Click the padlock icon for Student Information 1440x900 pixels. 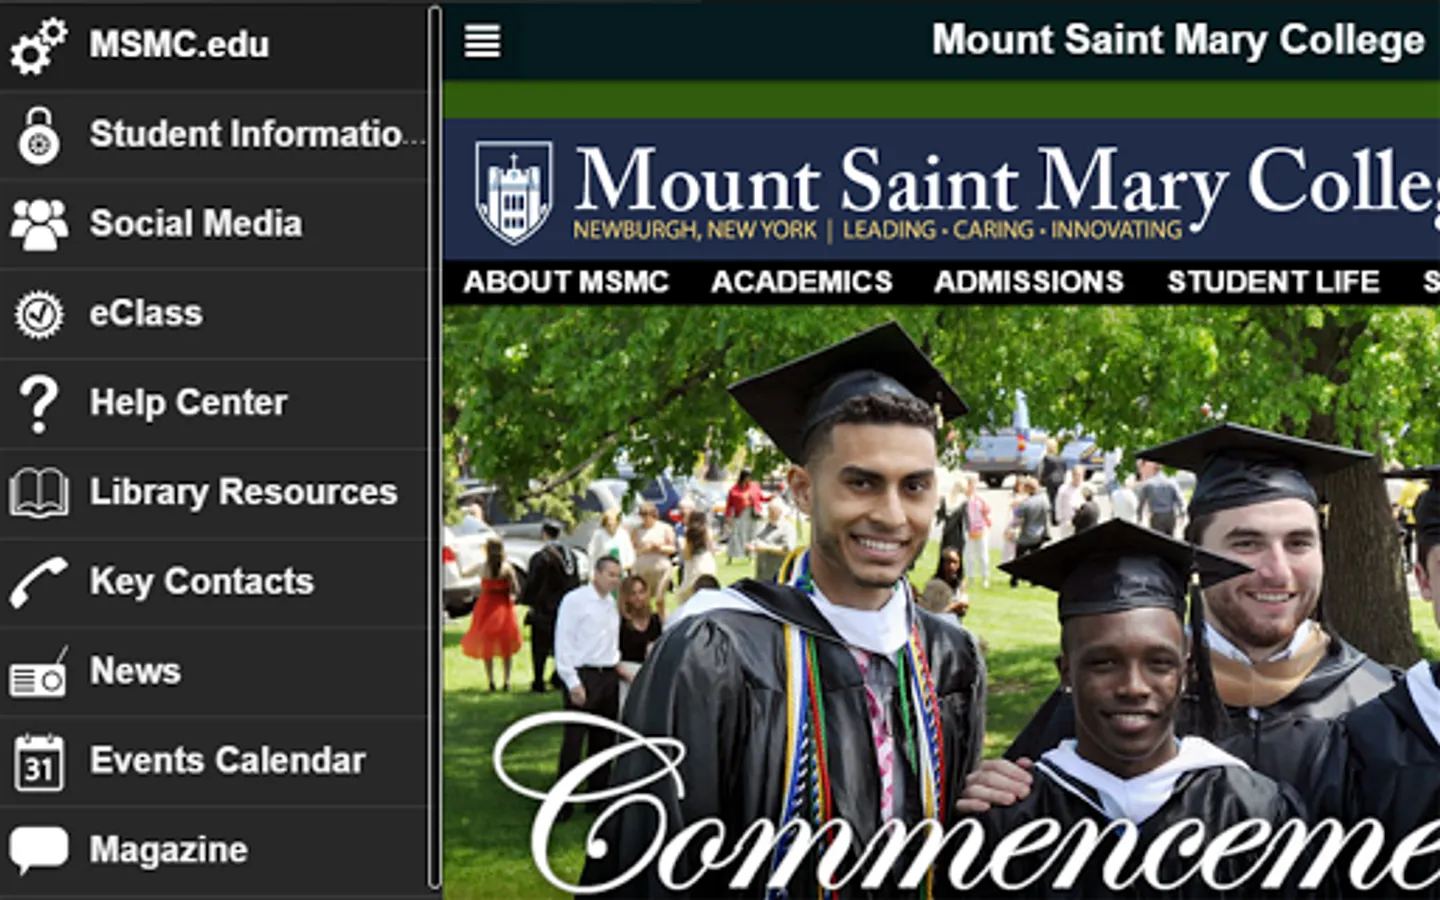39,135
